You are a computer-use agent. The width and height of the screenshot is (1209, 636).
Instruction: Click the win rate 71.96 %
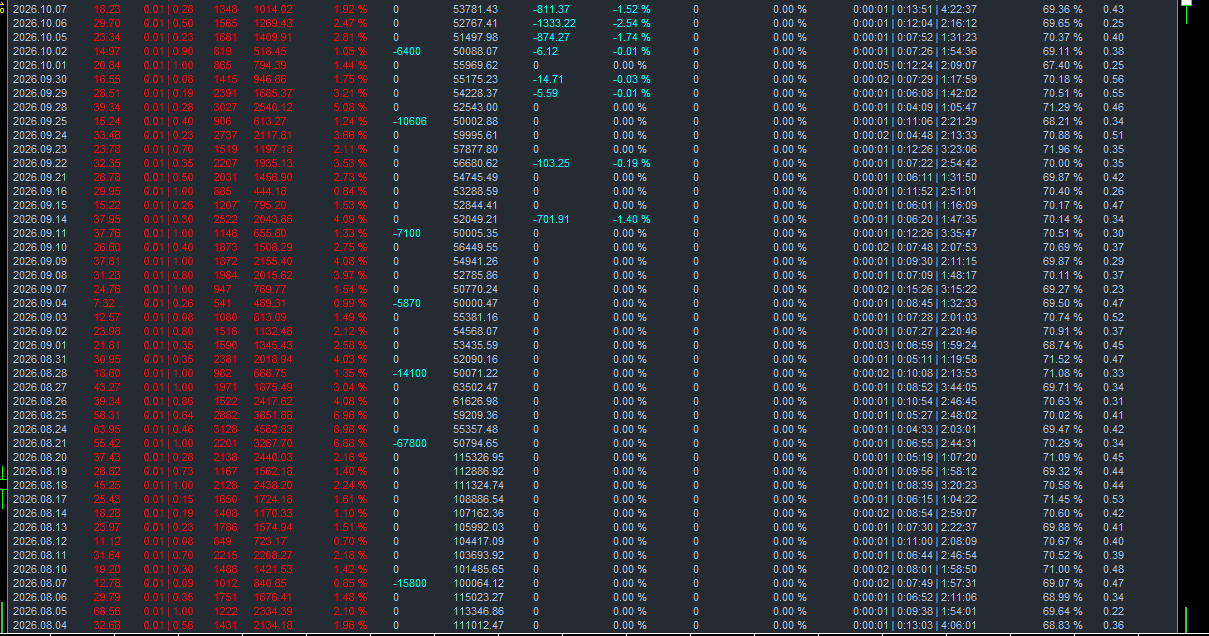1062,149
